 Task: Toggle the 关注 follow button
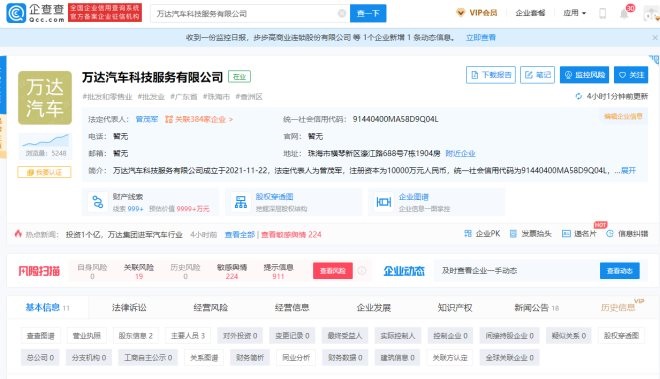coord(631,75)
